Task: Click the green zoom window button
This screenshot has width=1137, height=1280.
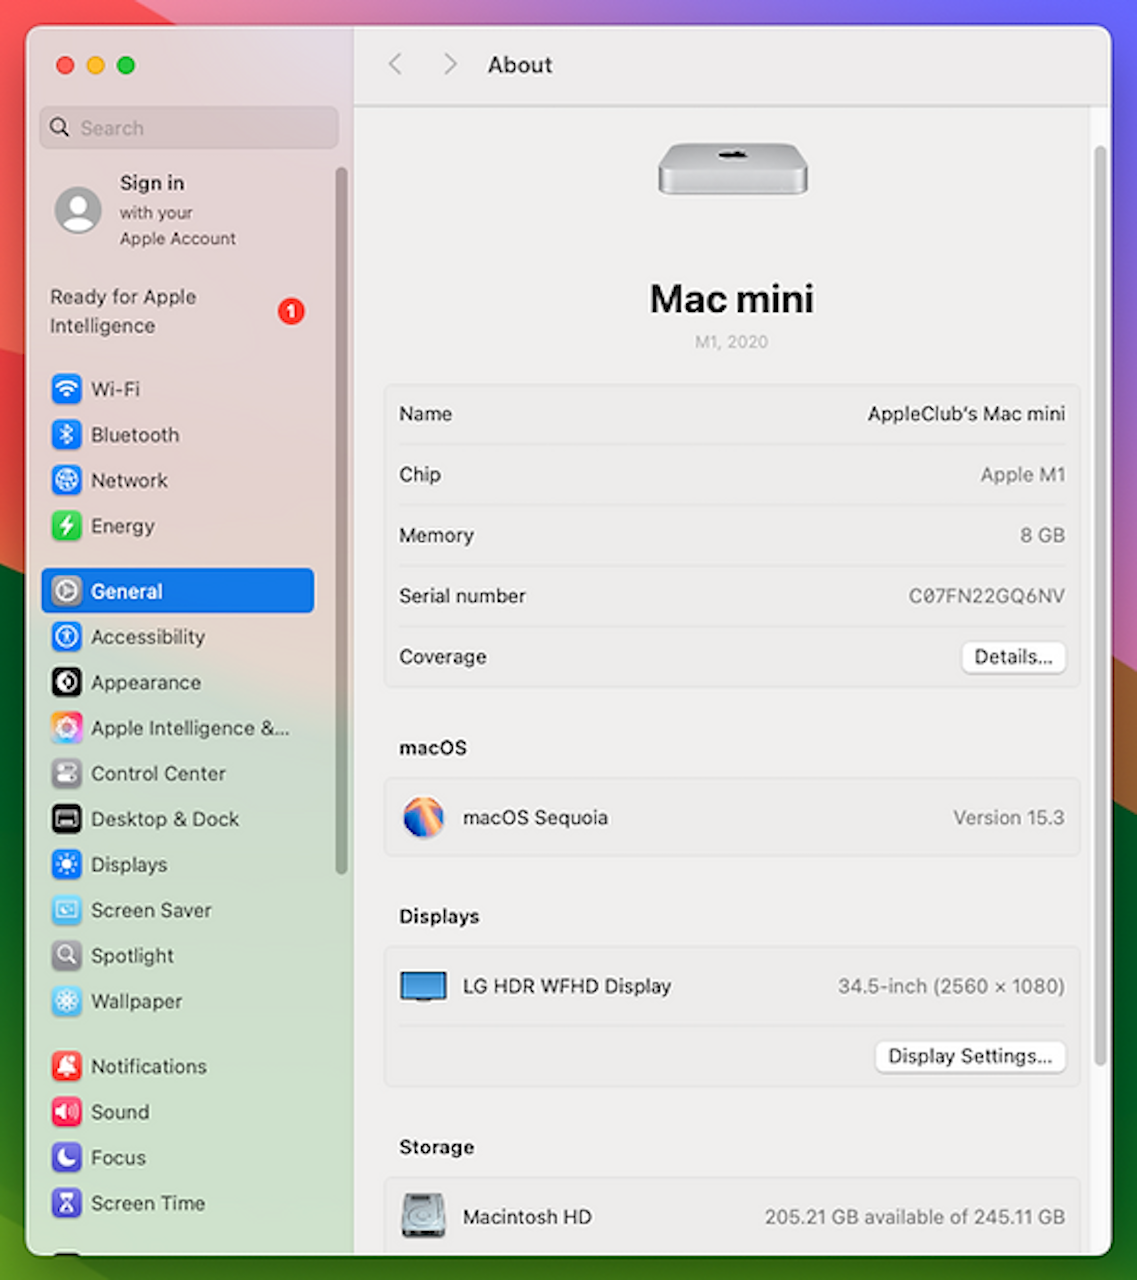Action: pyautogui.click(x=126, y=65)
